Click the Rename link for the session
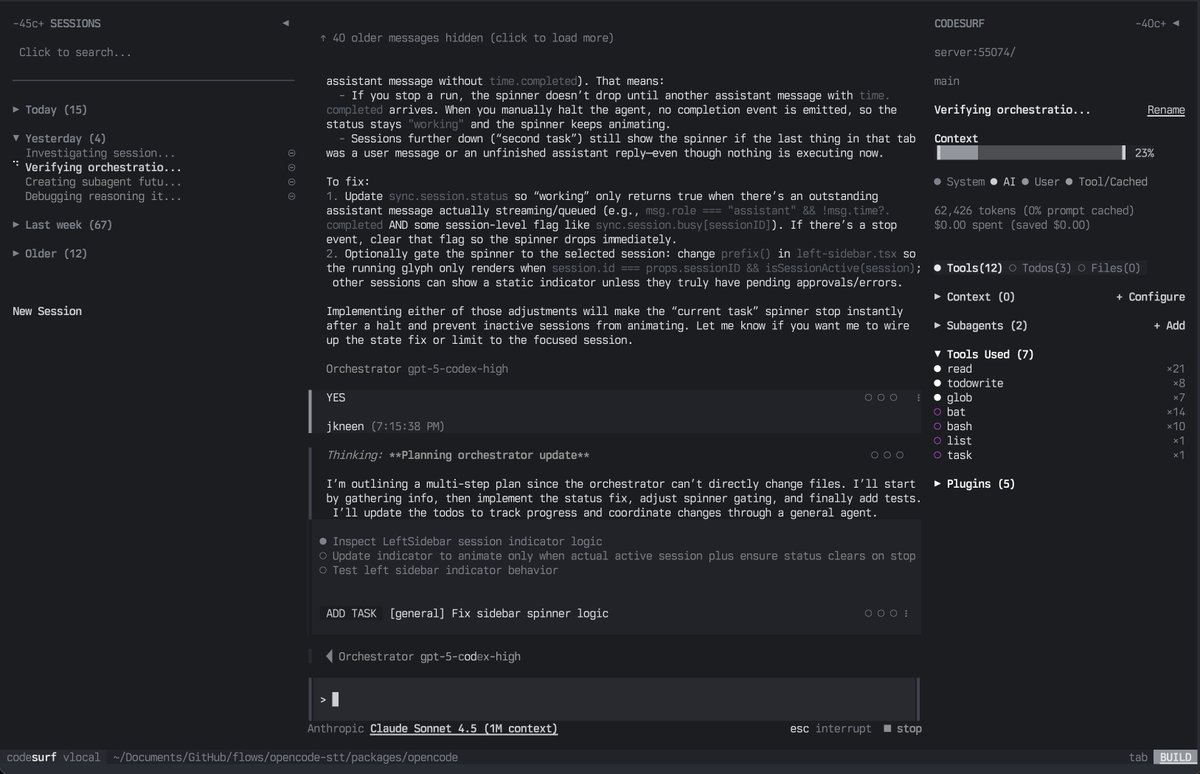Image resolution: width=1200 pixels, height=774 pixels. 1166,110
